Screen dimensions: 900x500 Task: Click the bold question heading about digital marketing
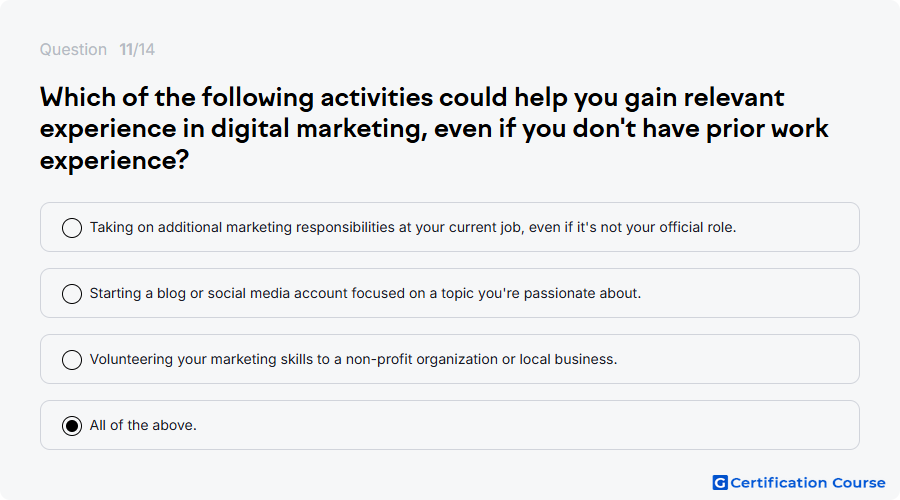tap(434, 129)
